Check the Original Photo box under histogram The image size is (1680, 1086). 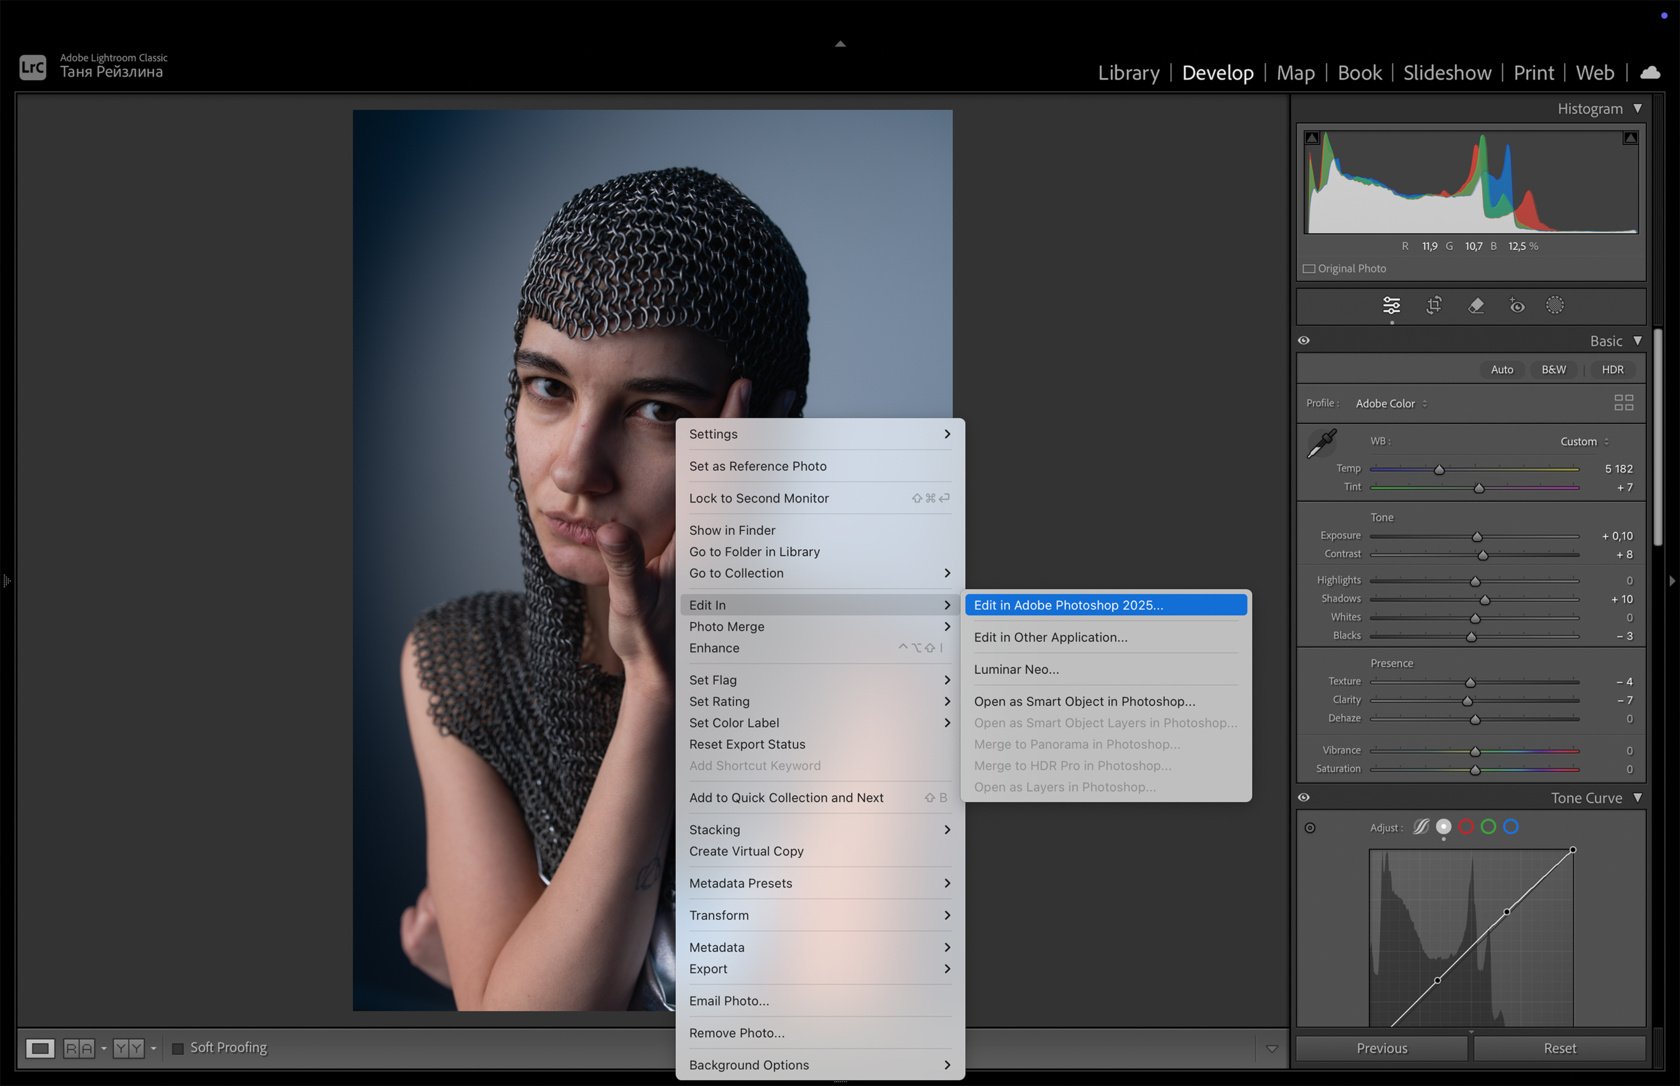point(1310,268)
